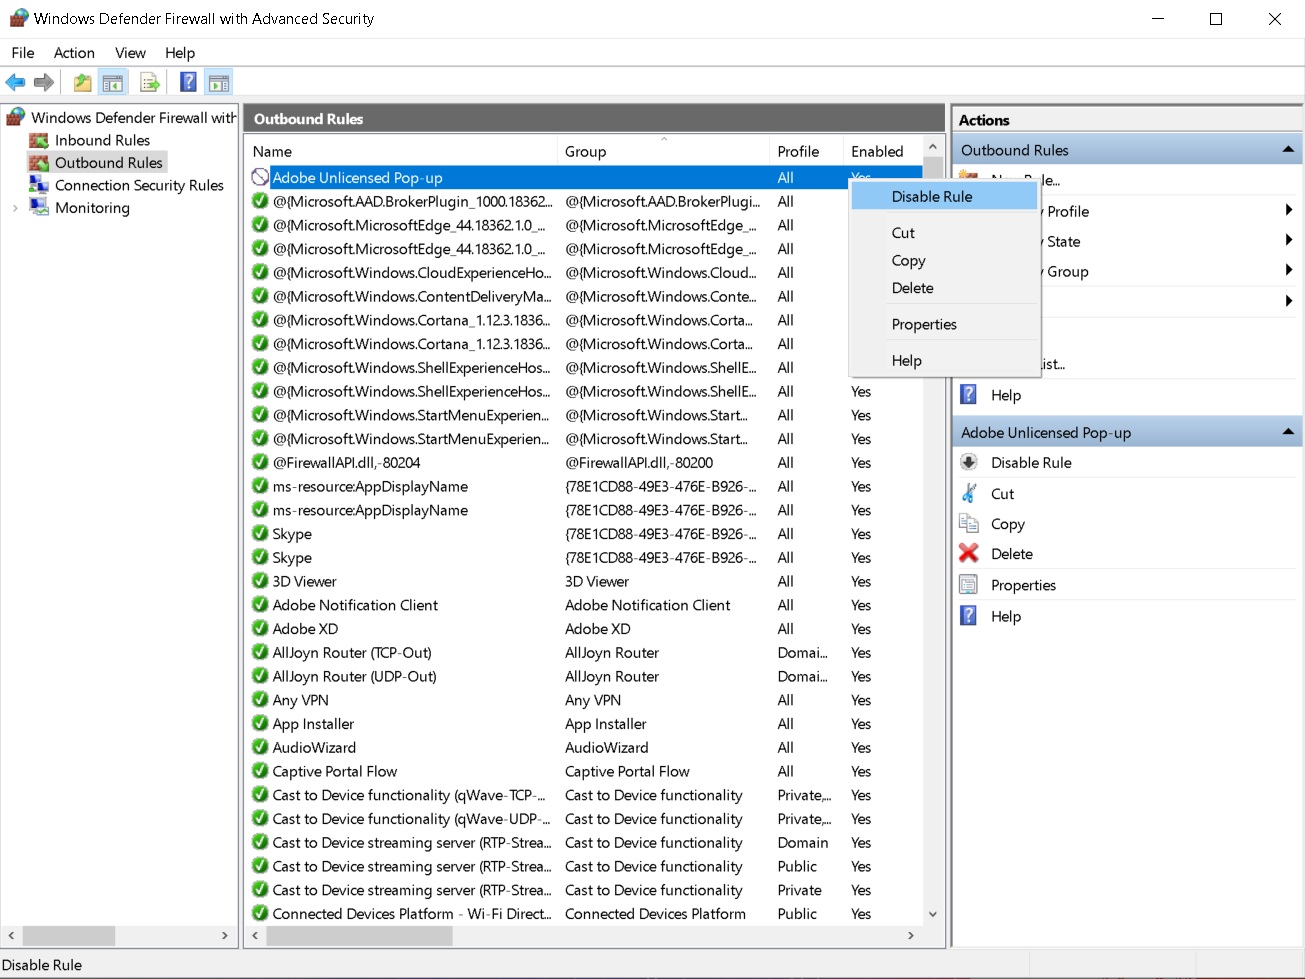Viewport: 1305px width, 979px height.
Task: Select Properties in the context menu
Action: [923, 324]
